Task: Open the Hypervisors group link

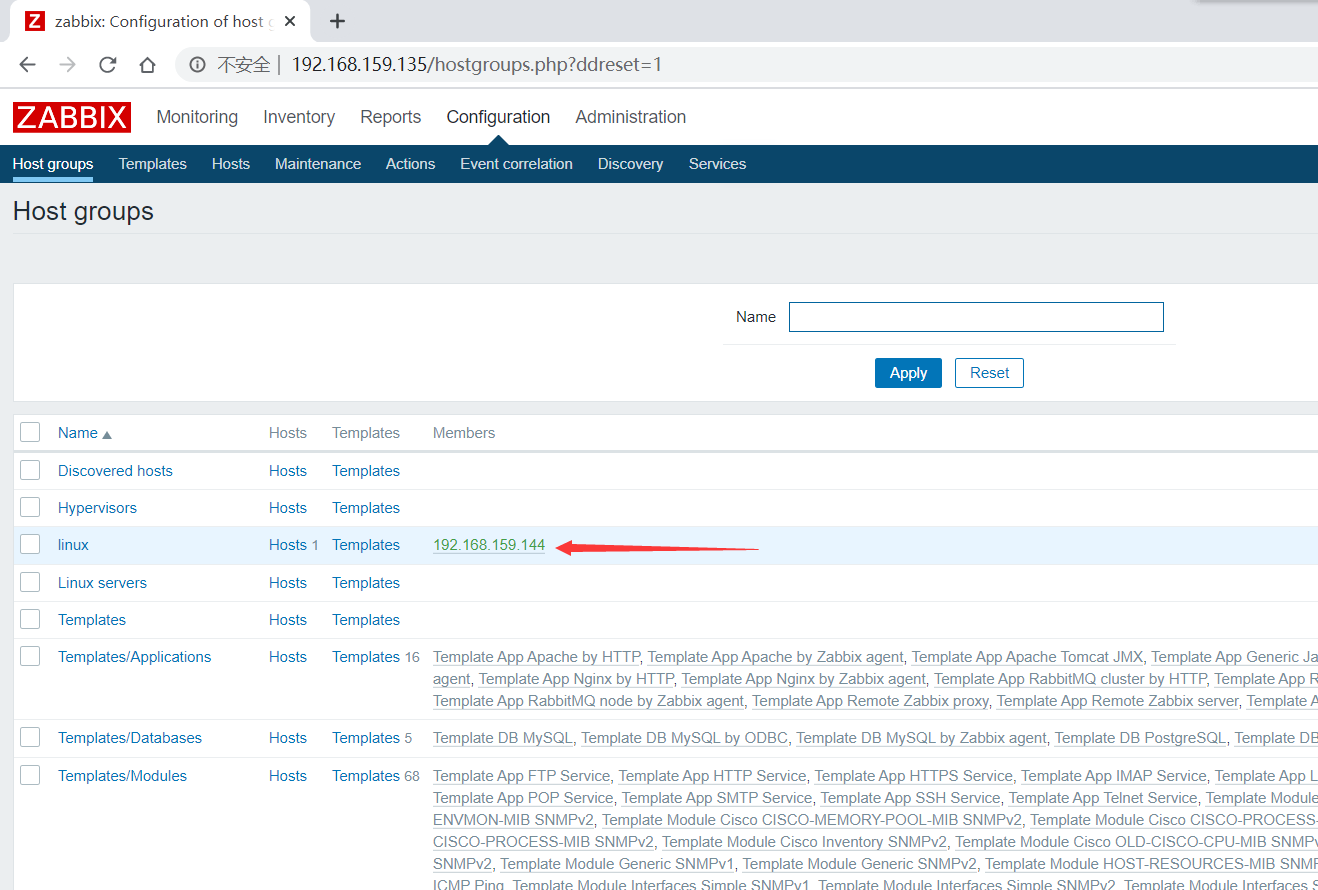Action: coord(97,508)
